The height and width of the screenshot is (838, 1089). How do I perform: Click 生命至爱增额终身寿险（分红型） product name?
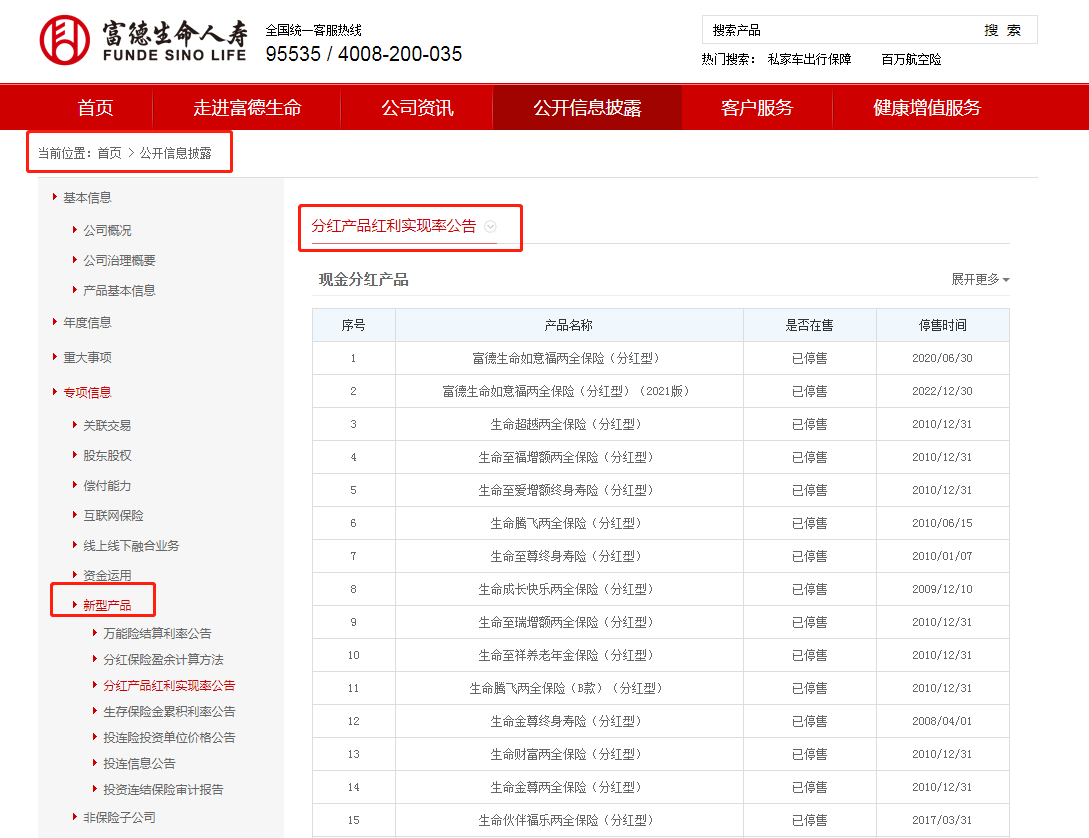click(565, 490)
